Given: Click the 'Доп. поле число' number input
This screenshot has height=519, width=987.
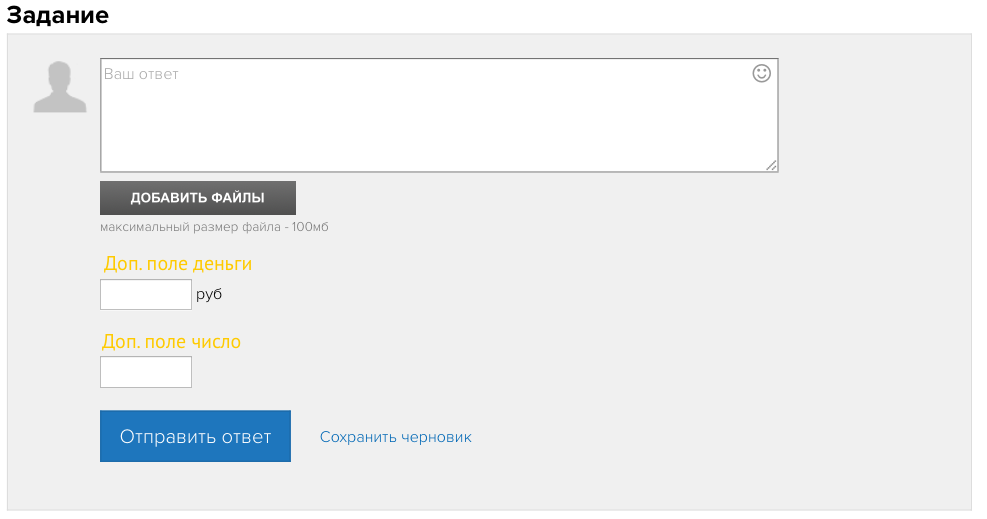Looking at the screenshot, I should click(145, 372).
